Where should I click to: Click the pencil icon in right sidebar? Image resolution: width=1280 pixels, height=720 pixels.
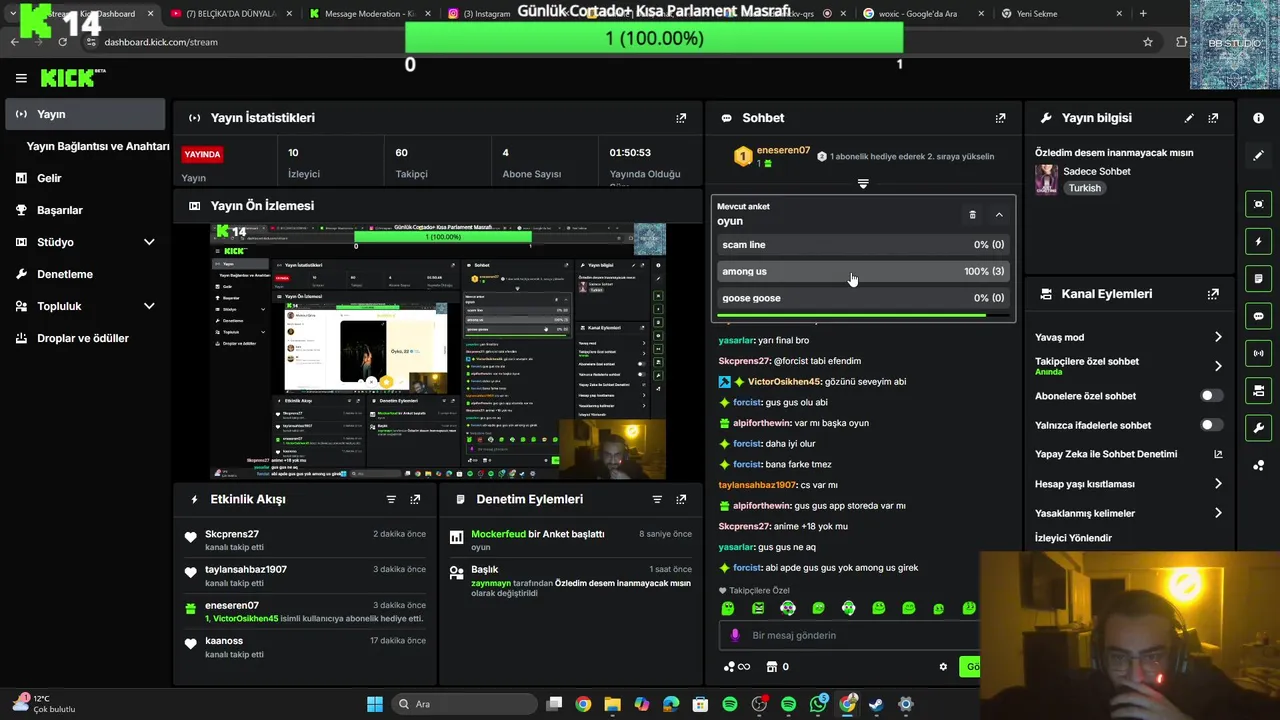point(1258,156)
